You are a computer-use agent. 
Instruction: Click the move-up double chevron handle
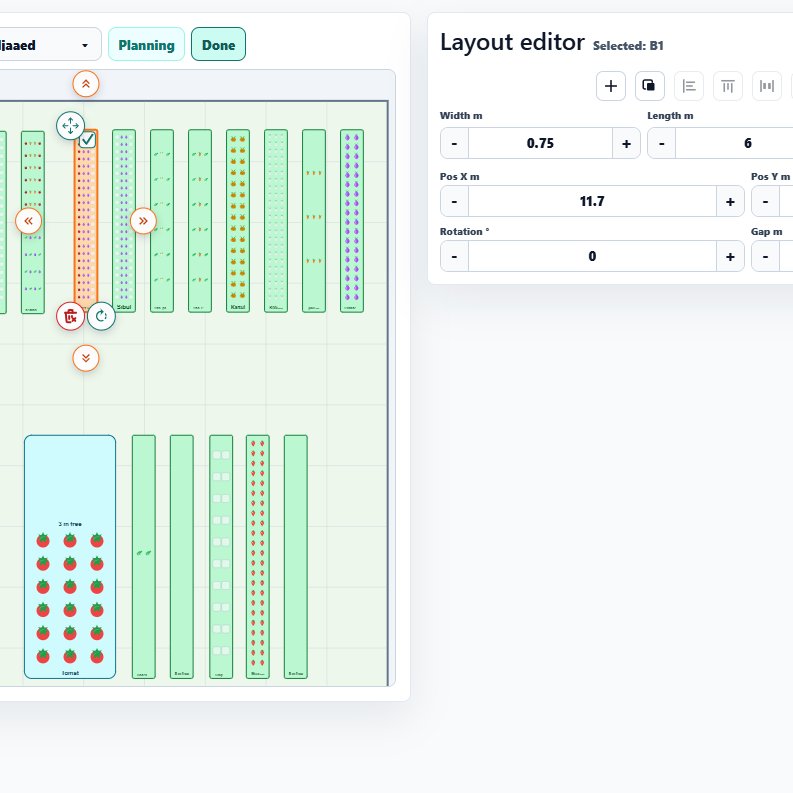pyautogui.click(x=86, y=84)
